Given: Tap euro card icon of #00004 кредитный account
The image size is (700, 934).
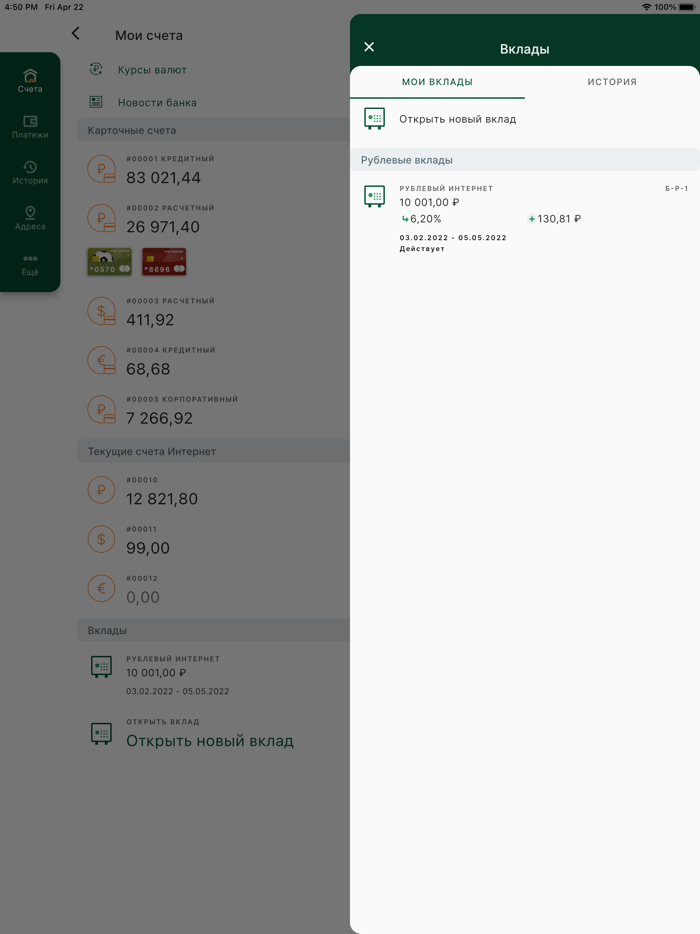Looking at the screenshot, I should coord(101,360).
